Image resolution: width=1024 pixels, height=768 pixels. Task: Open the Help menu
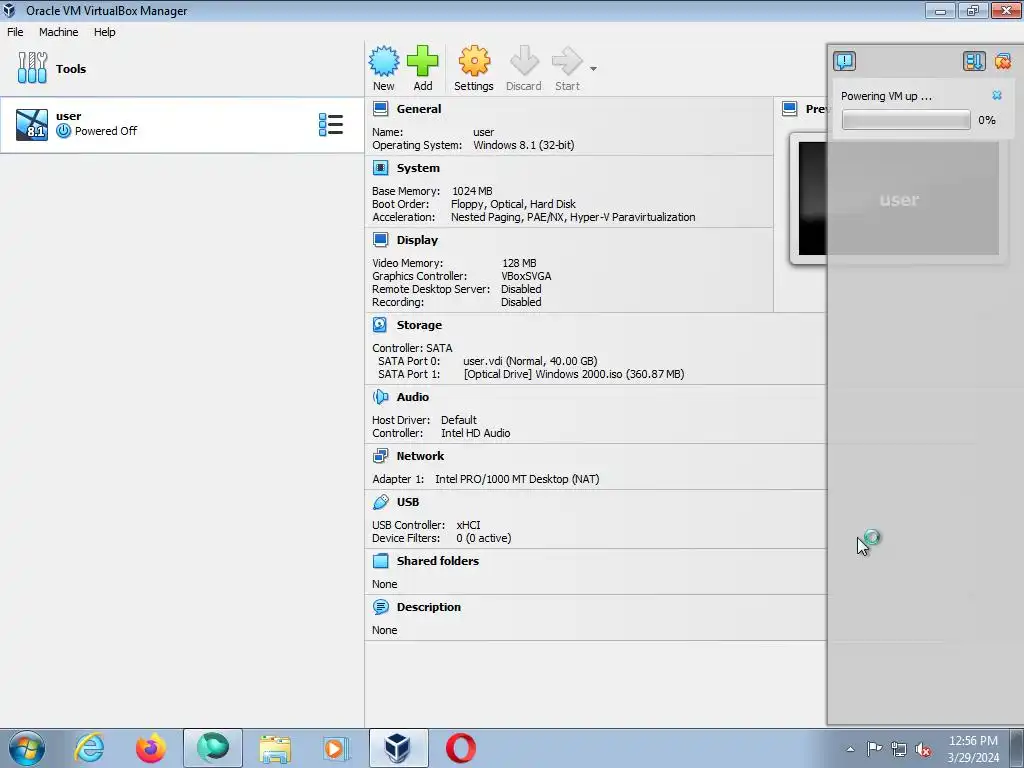click(104, 32)
